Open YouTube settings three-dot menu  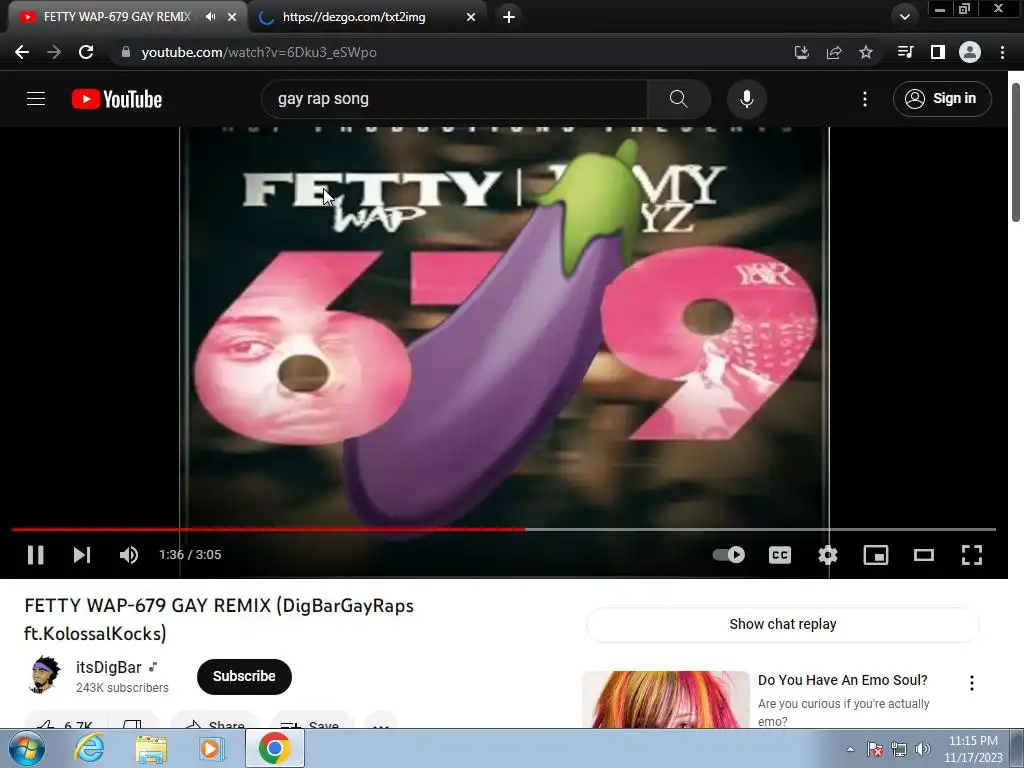(x=865, y=99)
